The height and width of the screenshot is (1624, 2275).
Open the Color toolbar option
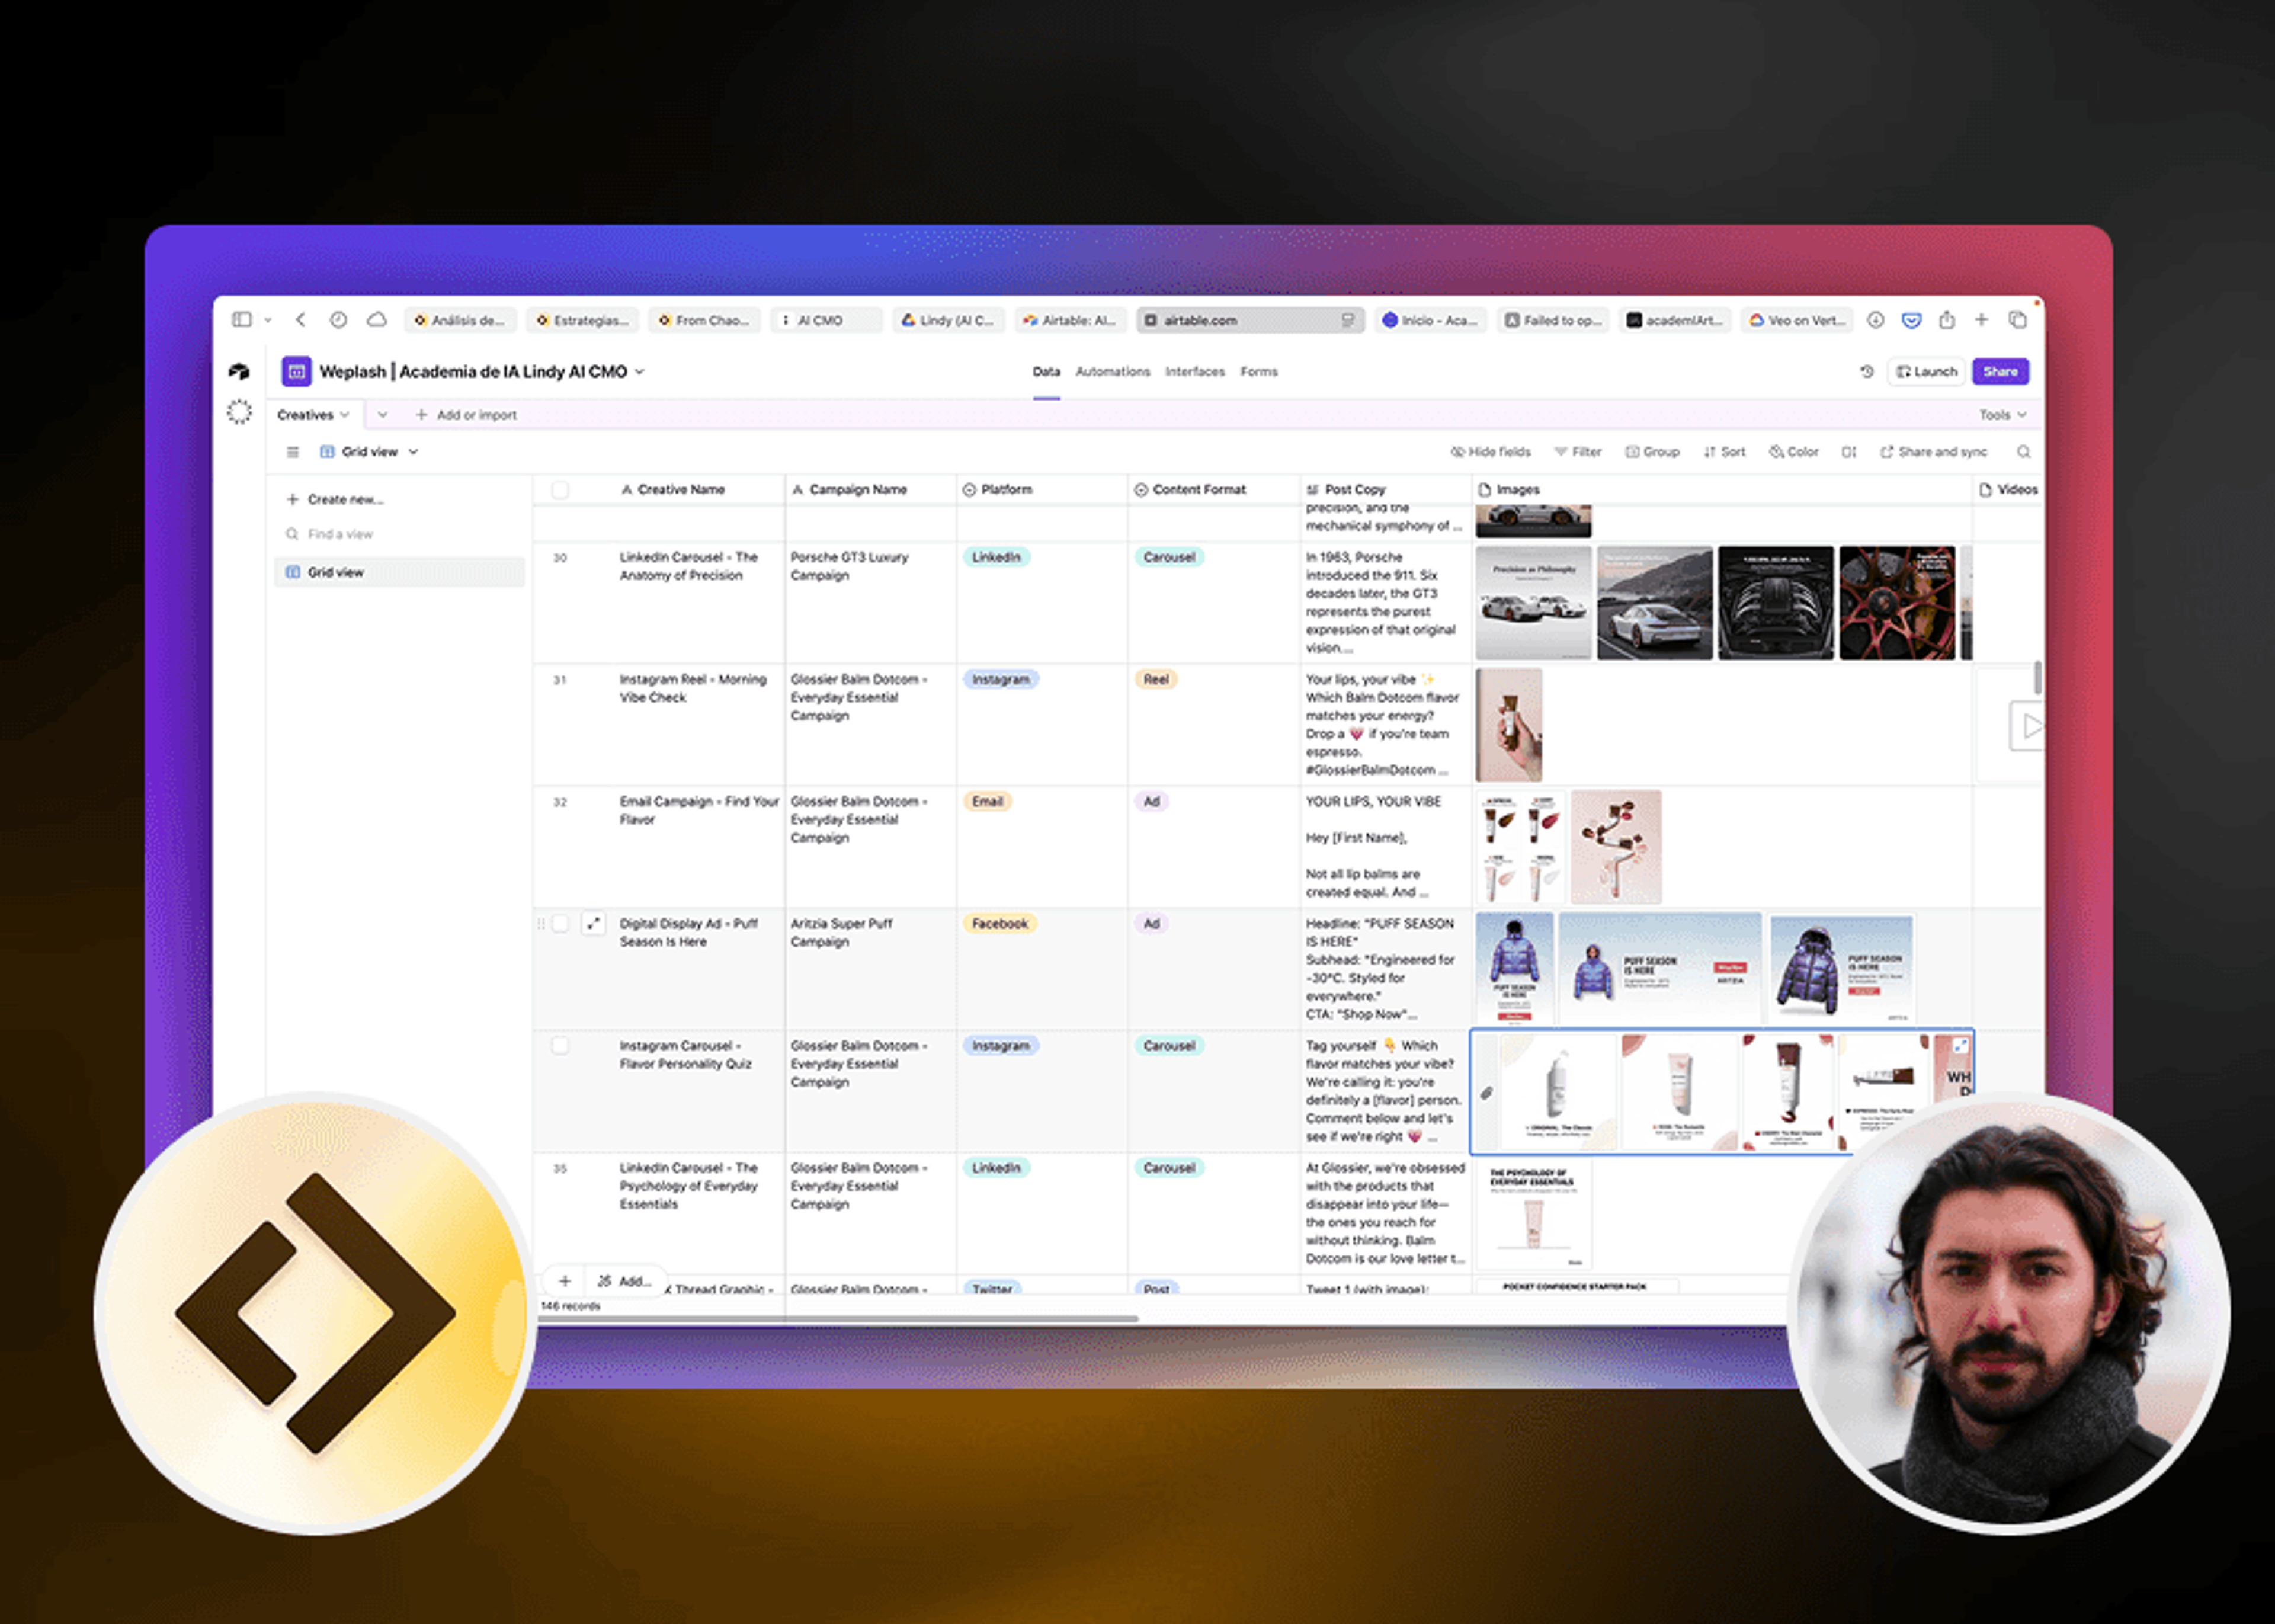tap(1794, 452)
